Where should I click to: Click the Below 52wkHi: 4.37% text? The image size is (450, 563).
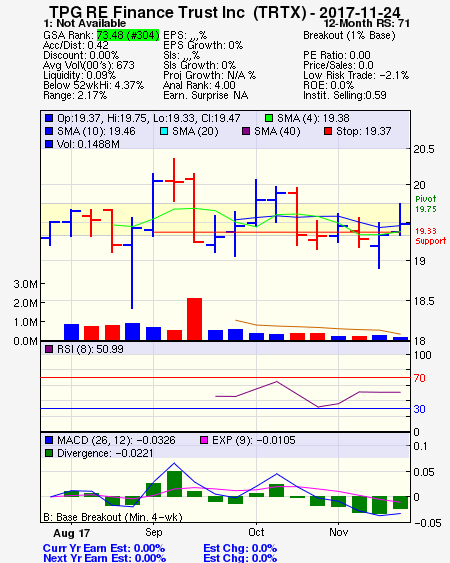93,85
